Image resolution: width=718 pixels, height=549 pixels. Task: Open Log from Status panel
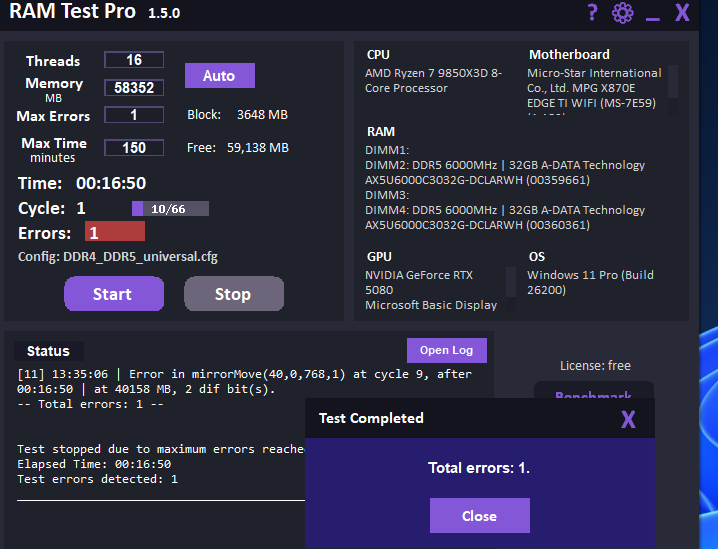coord(446,350)
